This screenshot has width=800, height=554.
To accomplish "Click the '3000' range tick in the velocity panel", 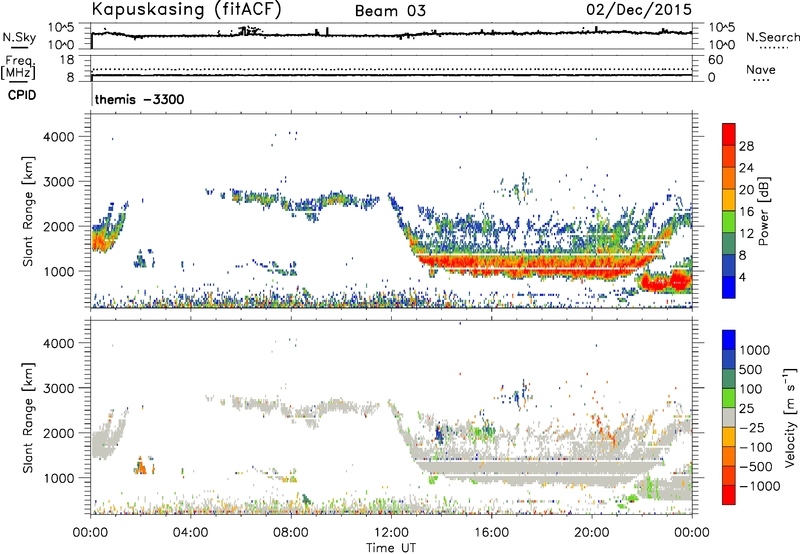I will 59,388.
